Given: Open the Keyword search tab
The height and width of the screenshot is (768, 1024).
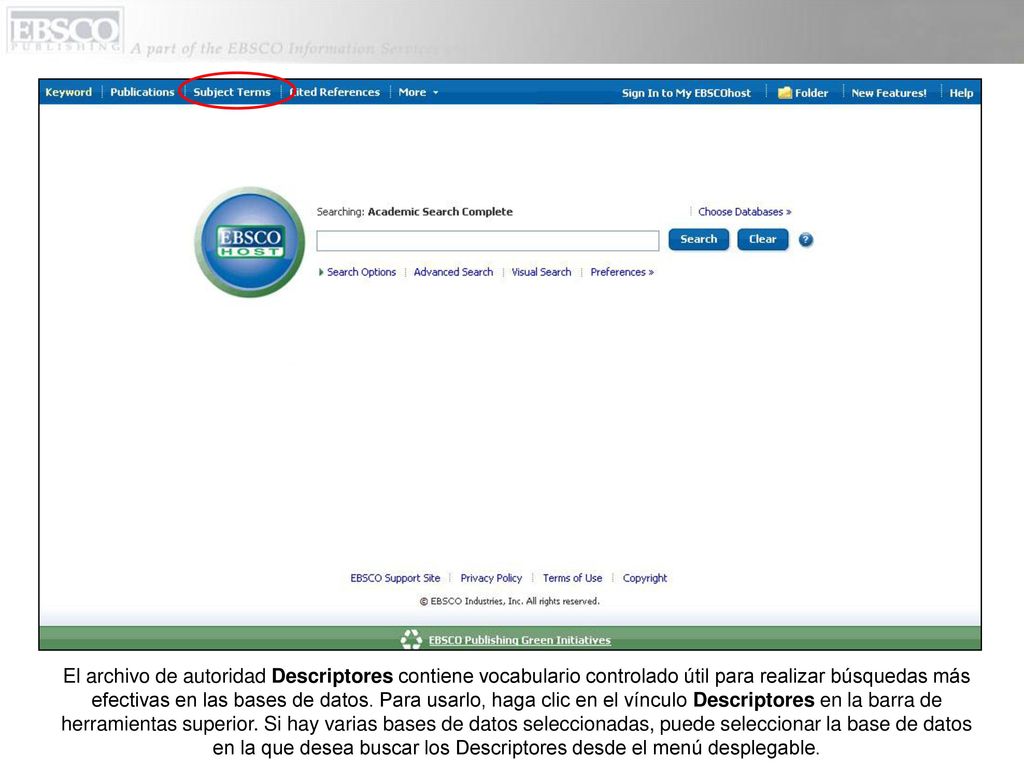Looking at the screenshot, I should click(x=69, y=92).
